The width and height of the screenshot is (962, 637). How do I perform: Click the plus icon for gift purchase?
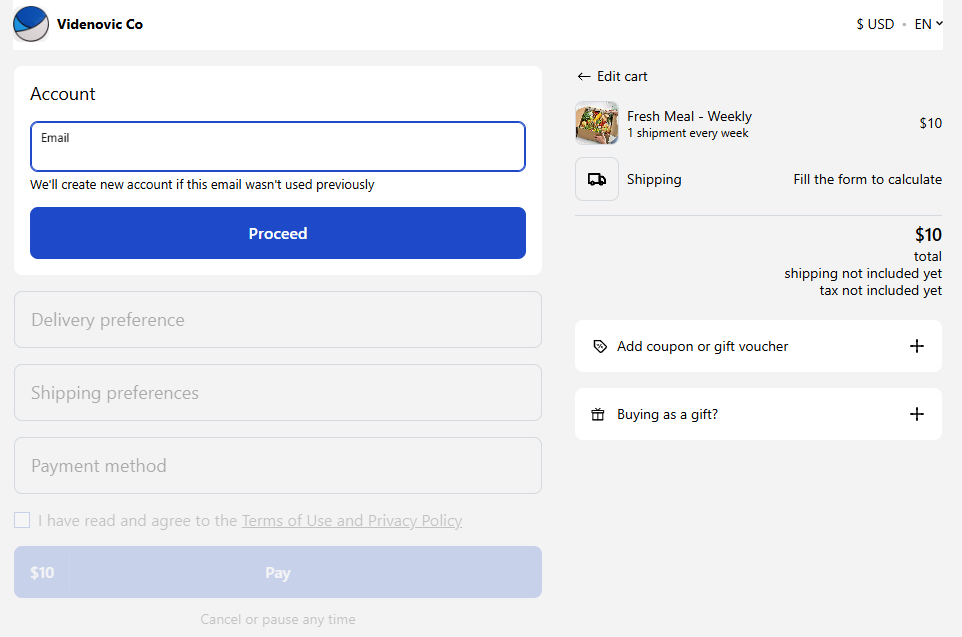[917, 414]
